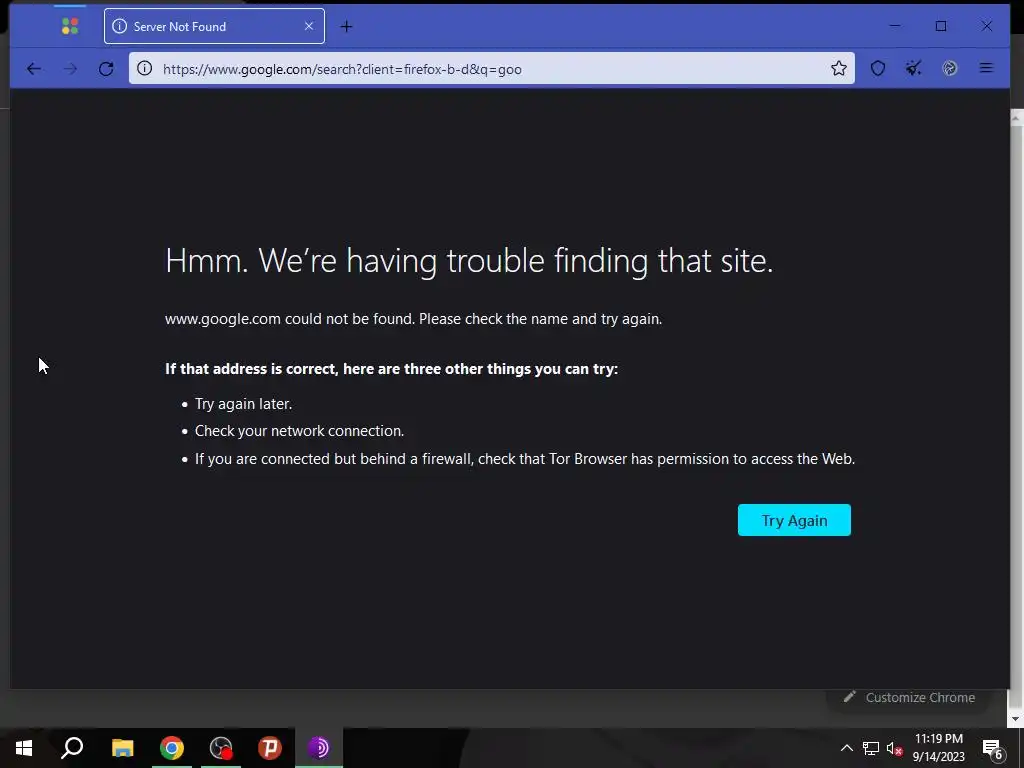
Task: Open the shield security level icon
Action: point(878,69)
